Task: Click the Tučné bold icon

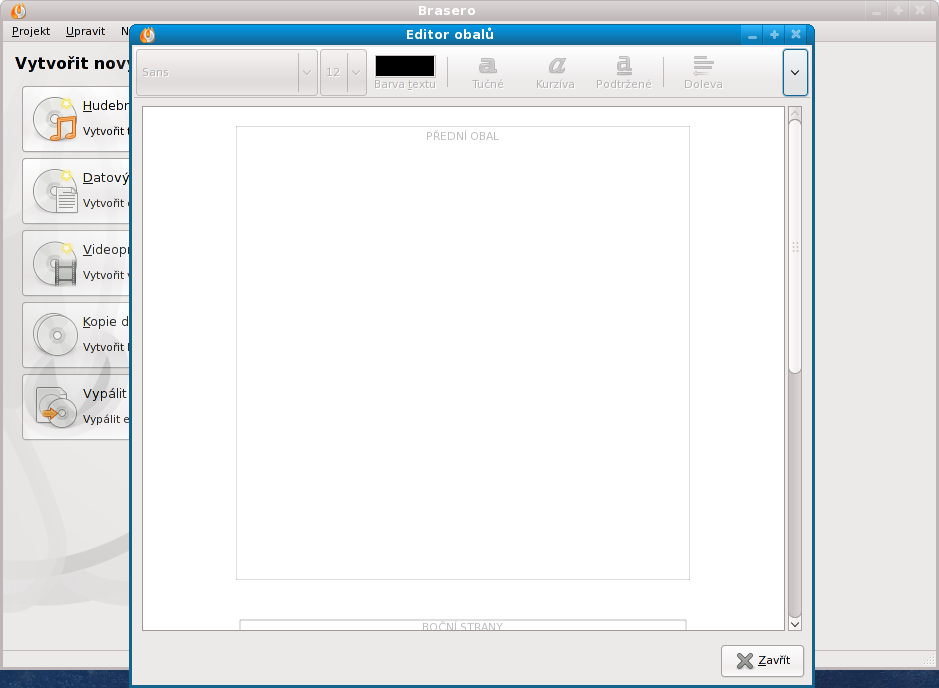Action: [488, 66]
